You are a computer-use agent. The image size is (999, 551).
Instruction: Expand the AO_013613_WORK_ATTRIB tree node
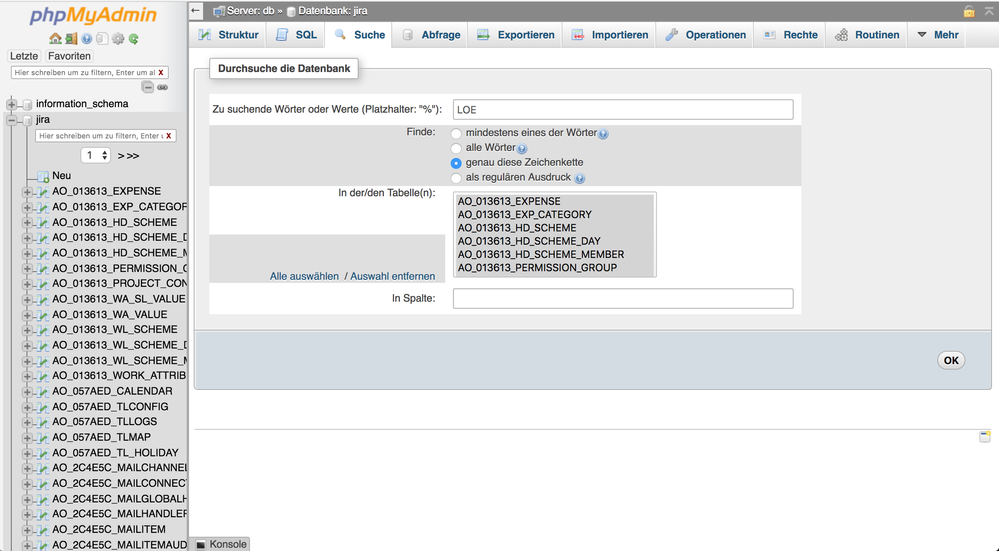coord(27,376)
